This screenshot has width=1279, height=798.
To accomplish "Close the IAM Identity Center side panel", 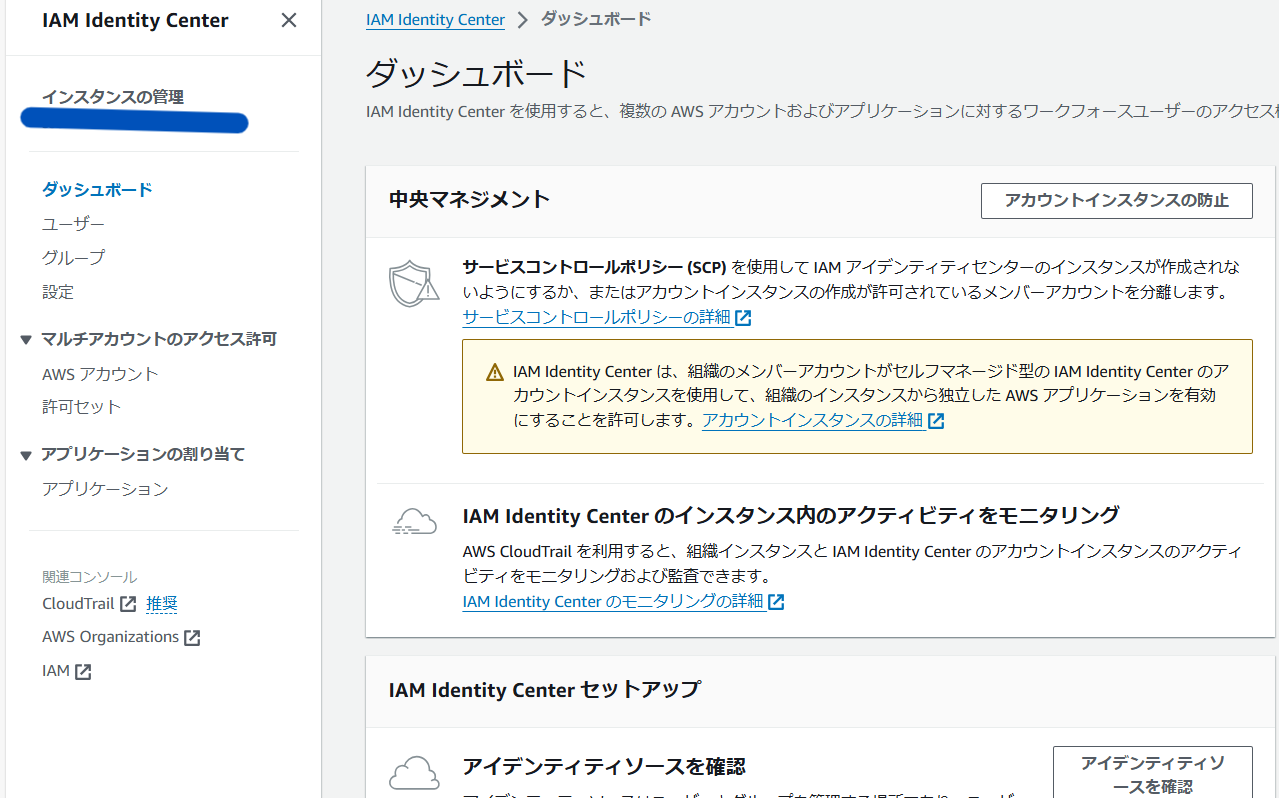I will 289,20.
